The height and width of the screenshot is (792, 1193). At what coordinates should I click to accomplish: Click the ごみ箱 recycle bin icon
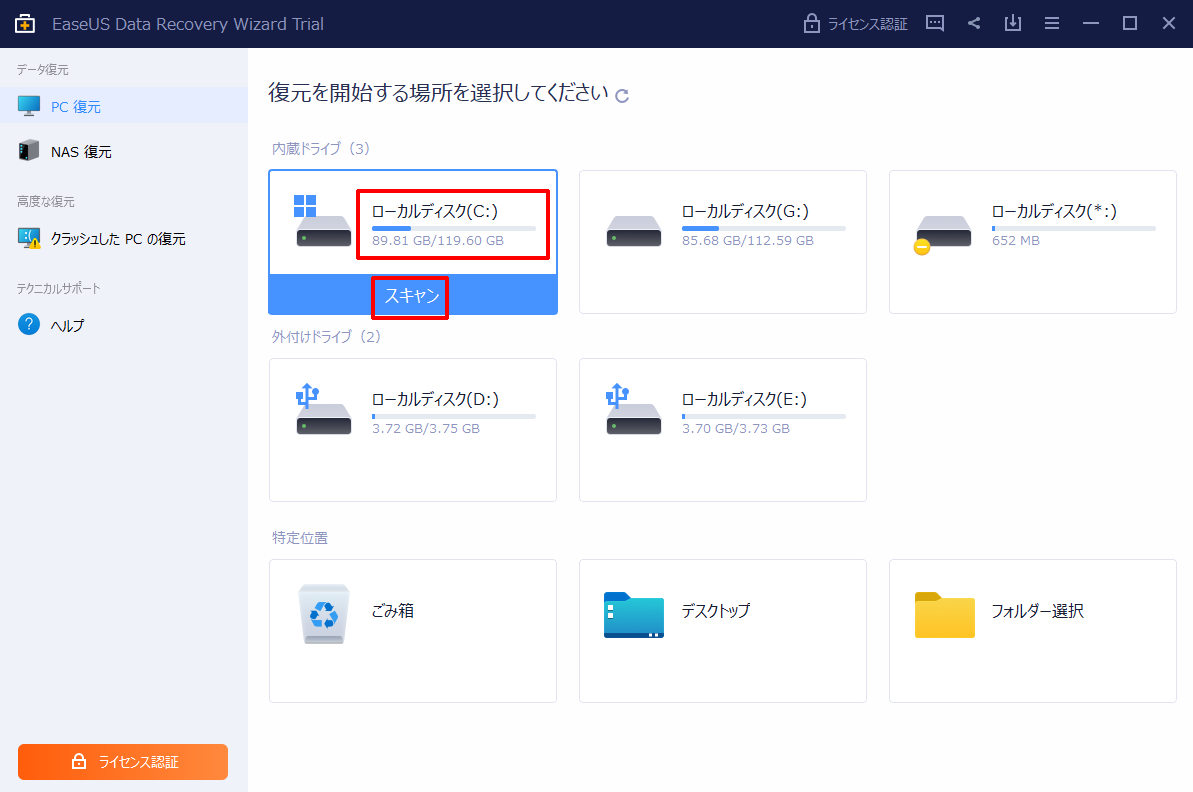(324, 613)
